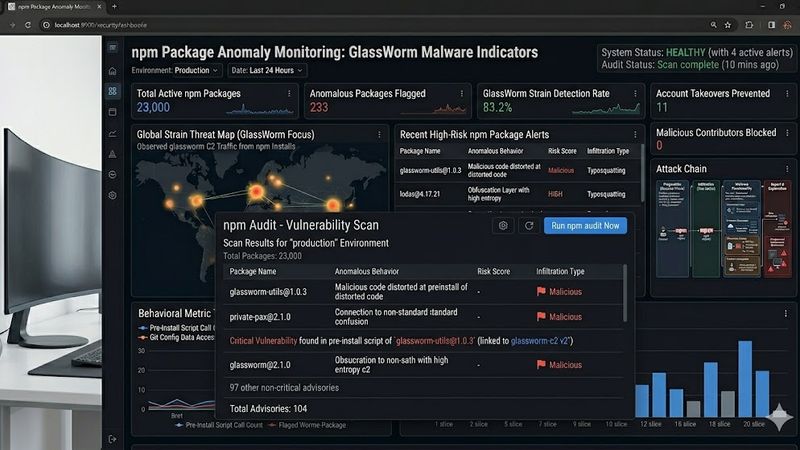Click the site info icon before localhost
This screenshot has width=800, height=450.
pyautogui.click(x=46, y=24)
